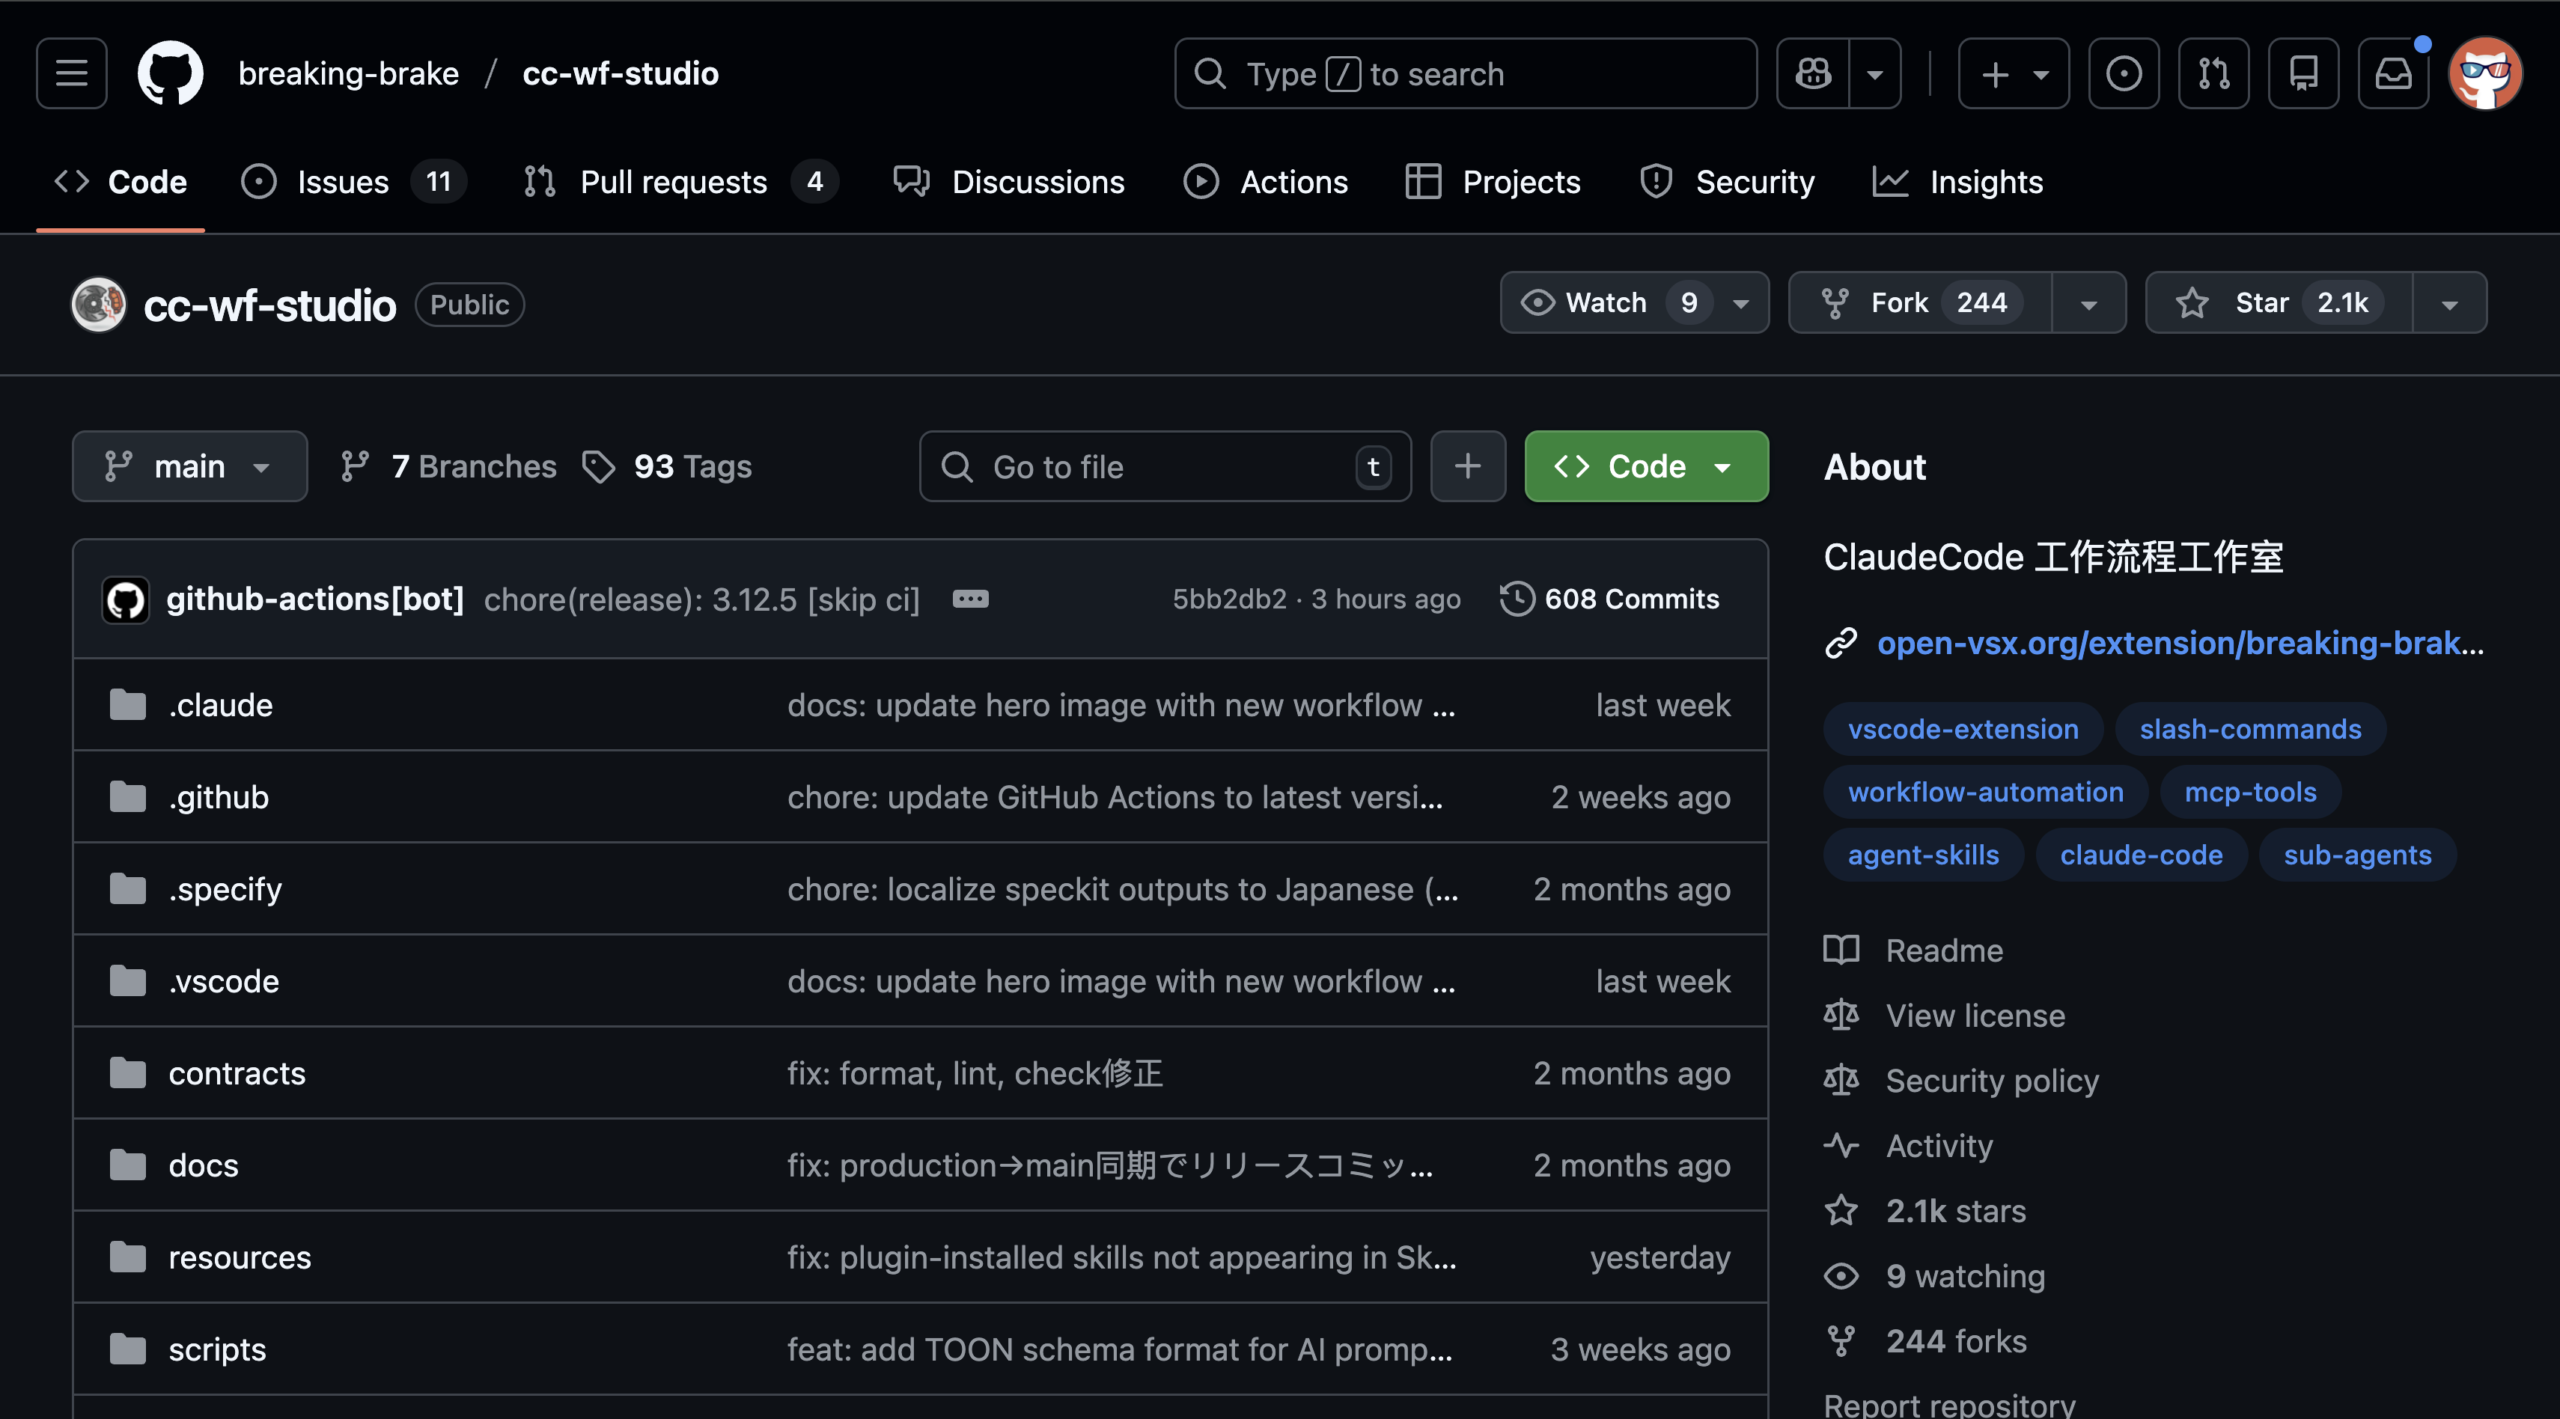This screenshot has height=1419, width=2560.
Task: Open the main branch selector
Action: coord(189,465)
